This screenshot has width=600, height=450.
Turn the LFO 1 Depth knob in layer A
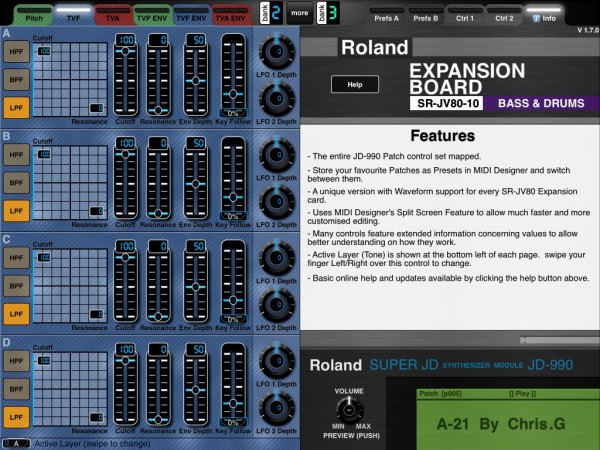[x=277, y=52]
